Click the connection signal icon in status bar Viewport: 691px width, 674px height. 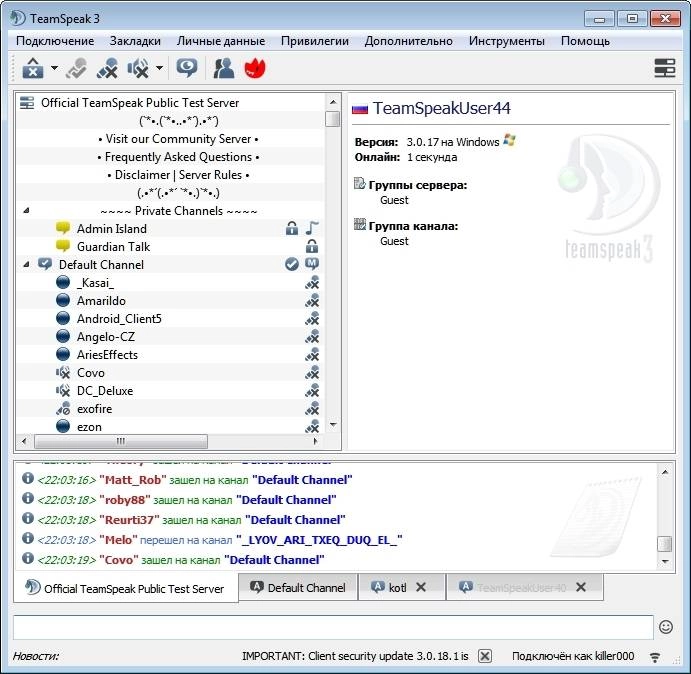[x=655, y=657]
